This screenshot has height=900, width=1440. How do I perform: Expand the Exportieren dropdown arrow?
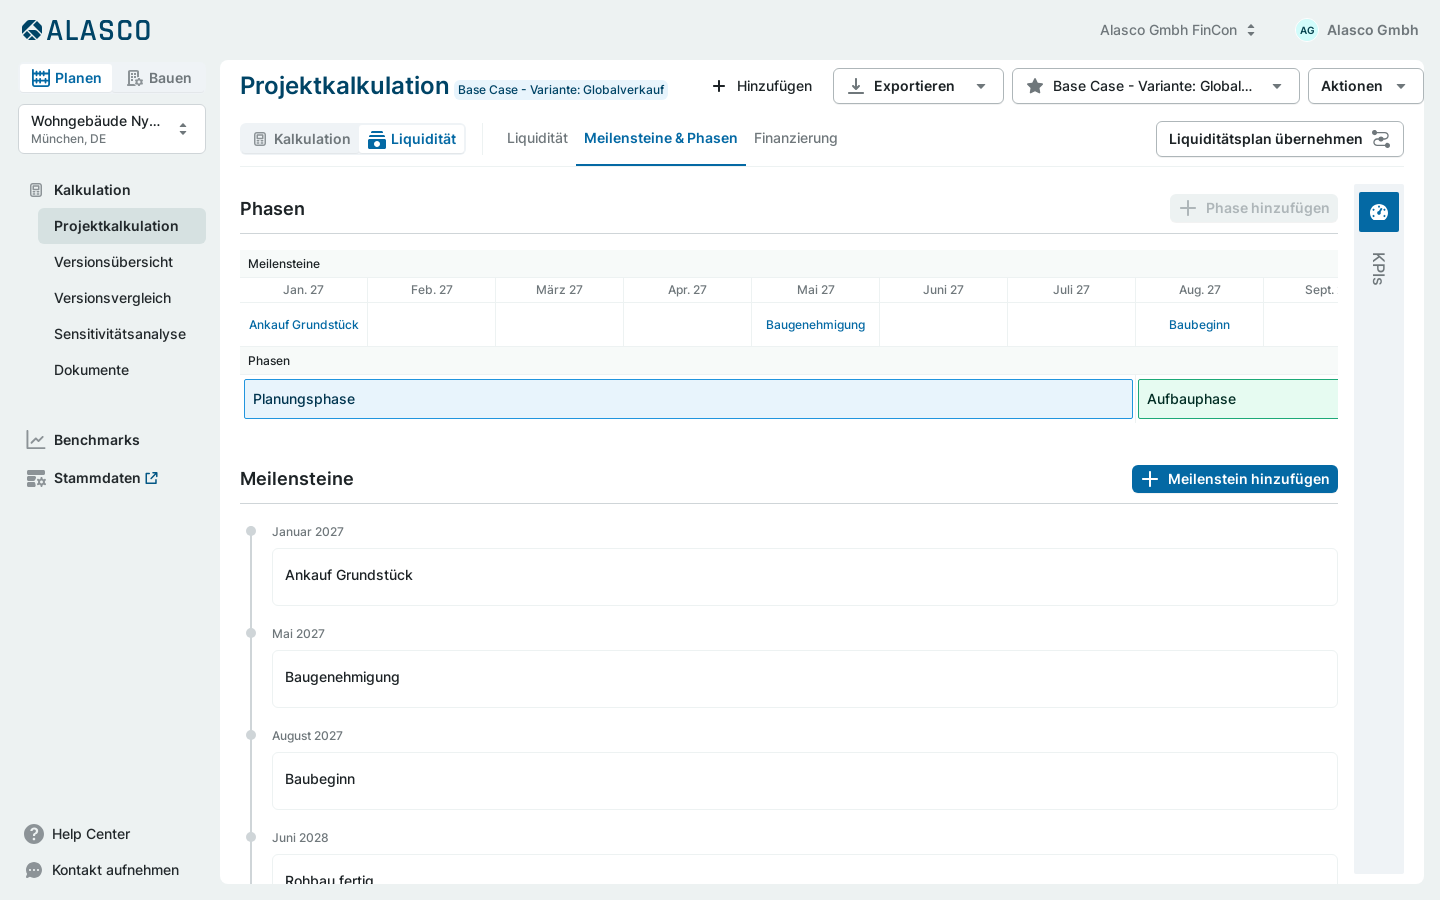pyautogui.click(x=981, y=86)
